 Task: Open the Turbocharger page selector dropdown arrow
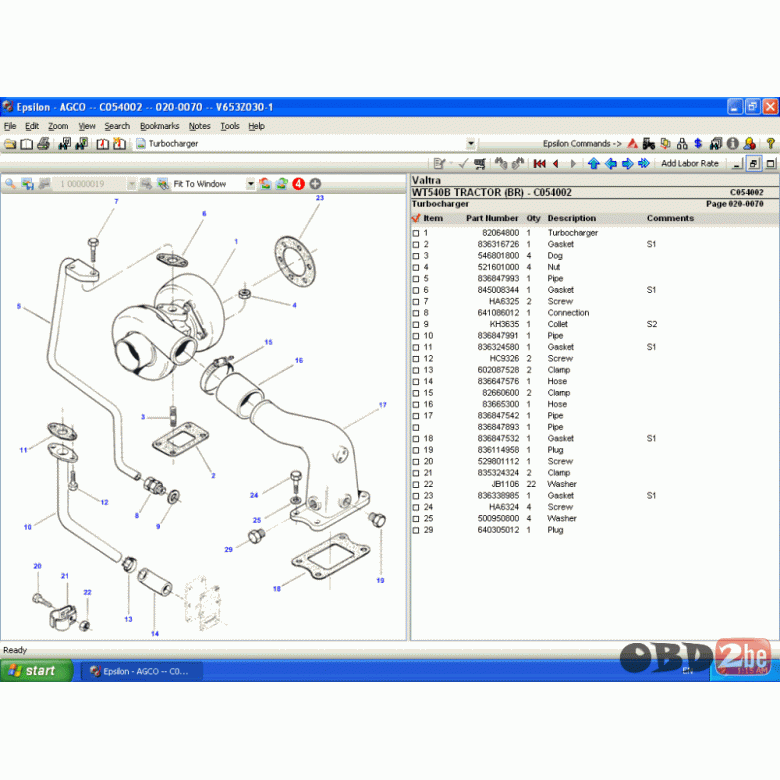(x=471, y=144)
